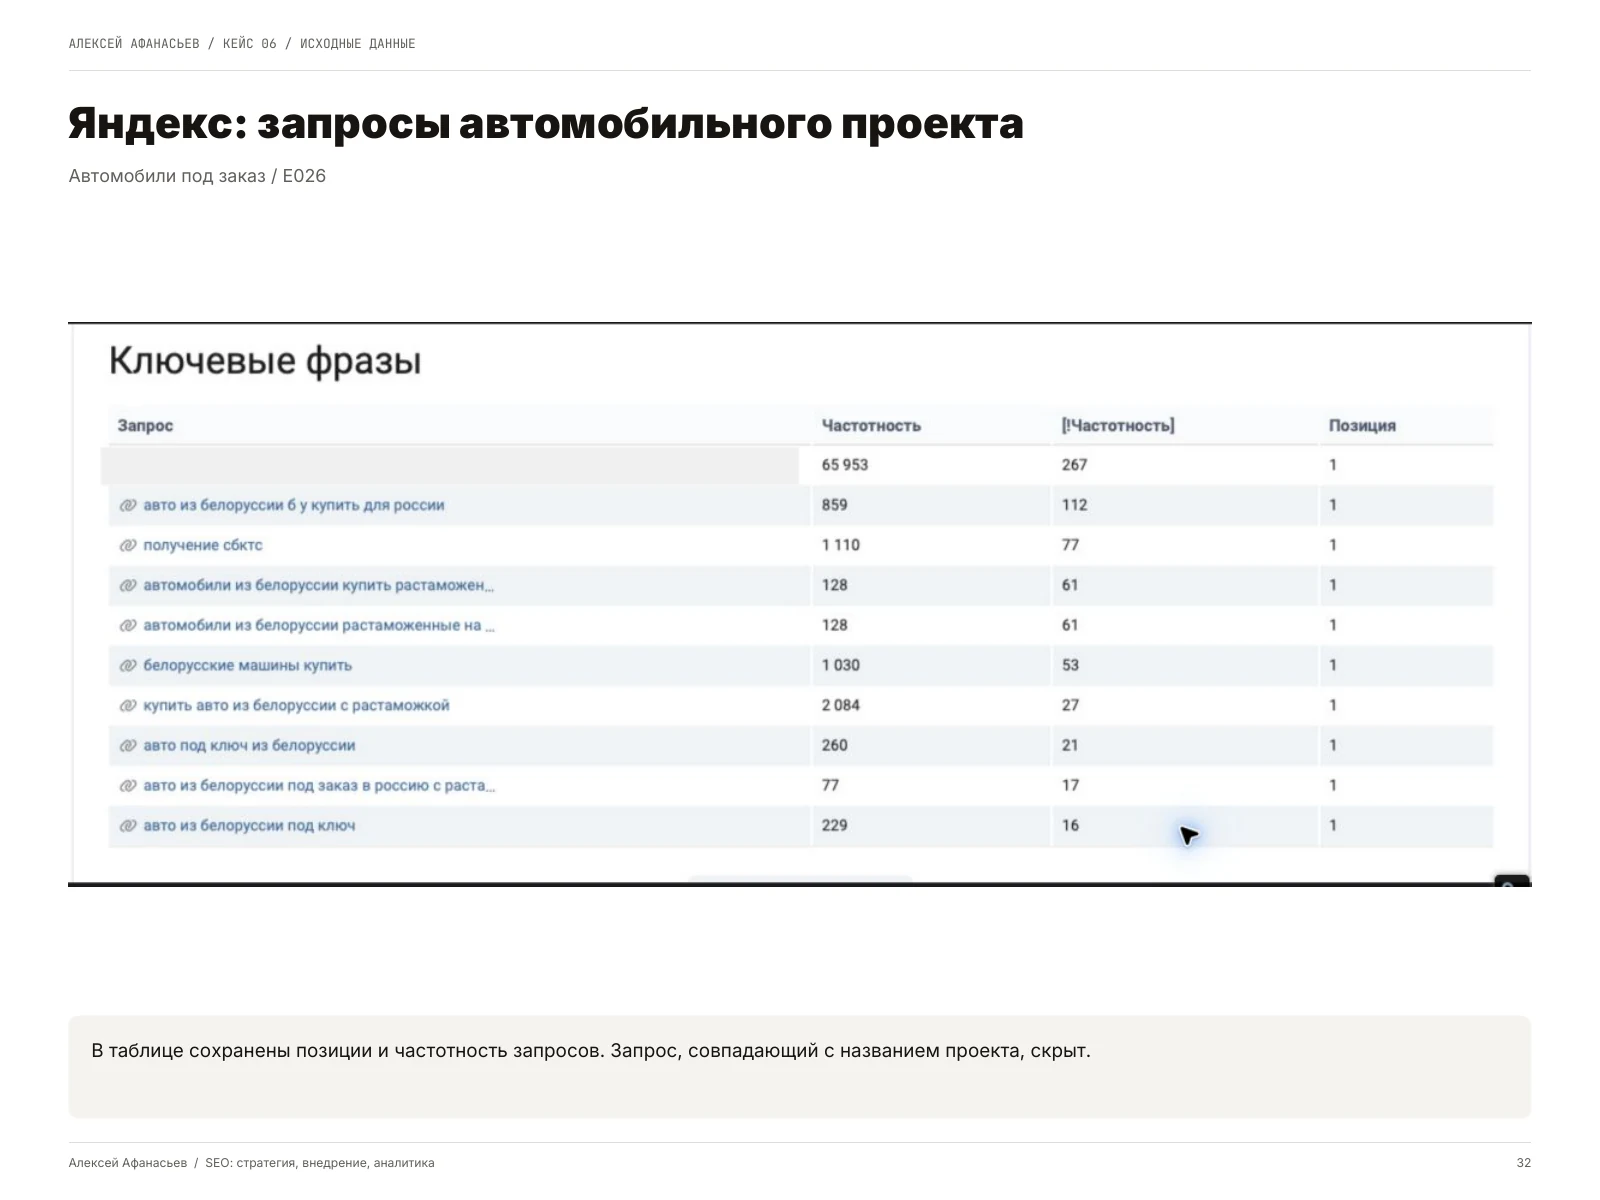Viewport: 1600px width, 1200px height.
Task: Click breadcrumb 'ИСХОДНЫЕ ДАННЫЕ'
Action: (357, 43)
